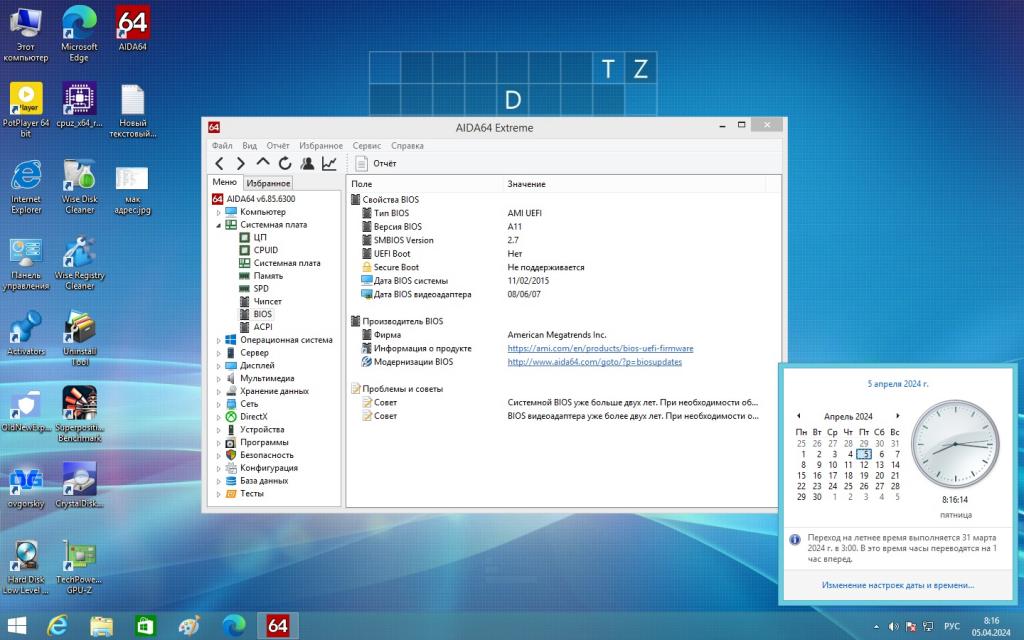Image resolution: width=1024 pixels, height=640 pixels.
Task: Open Wise Disk Cleaner desktop icon
Action: pos(79,186)
